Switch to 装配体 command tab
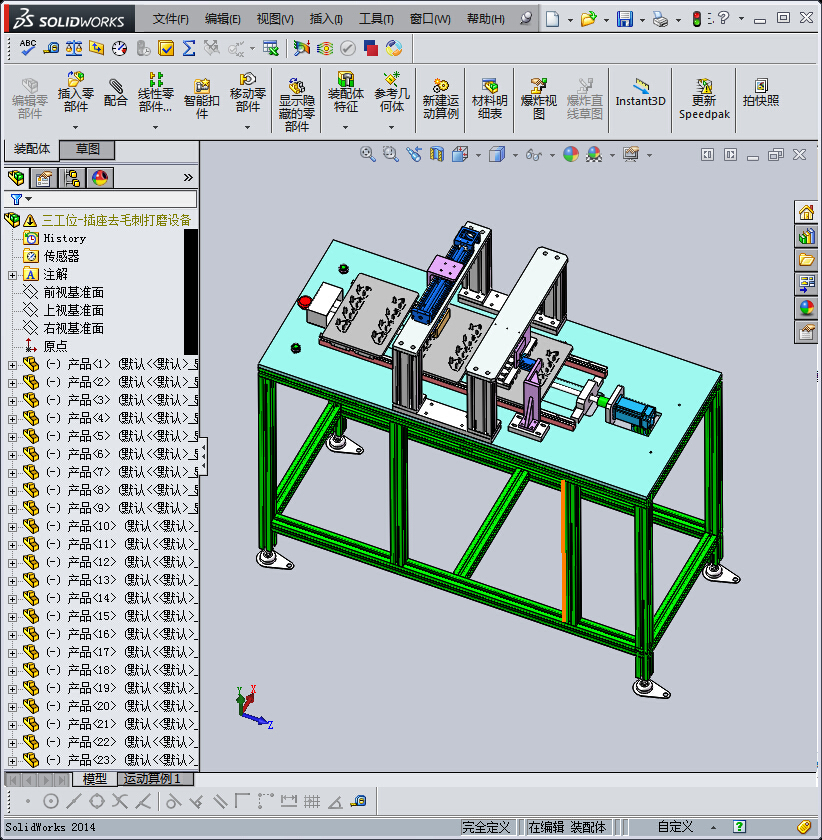The image size is (822, 840). click(x=32, y=149)
